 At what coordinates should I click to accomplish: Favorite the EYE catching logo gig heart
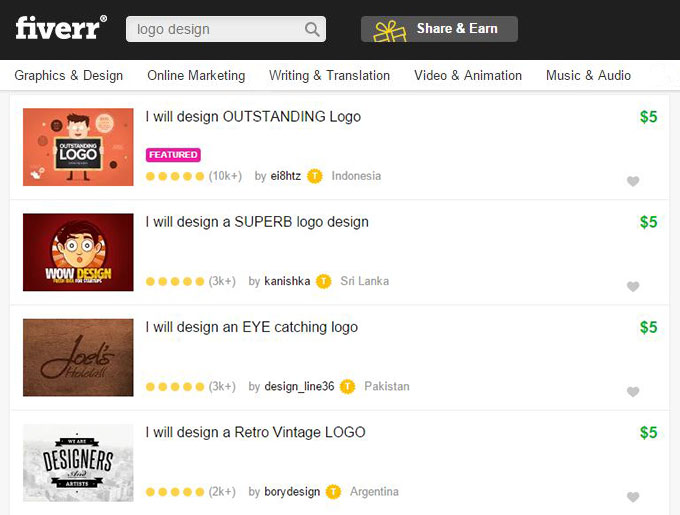point(633,392)
